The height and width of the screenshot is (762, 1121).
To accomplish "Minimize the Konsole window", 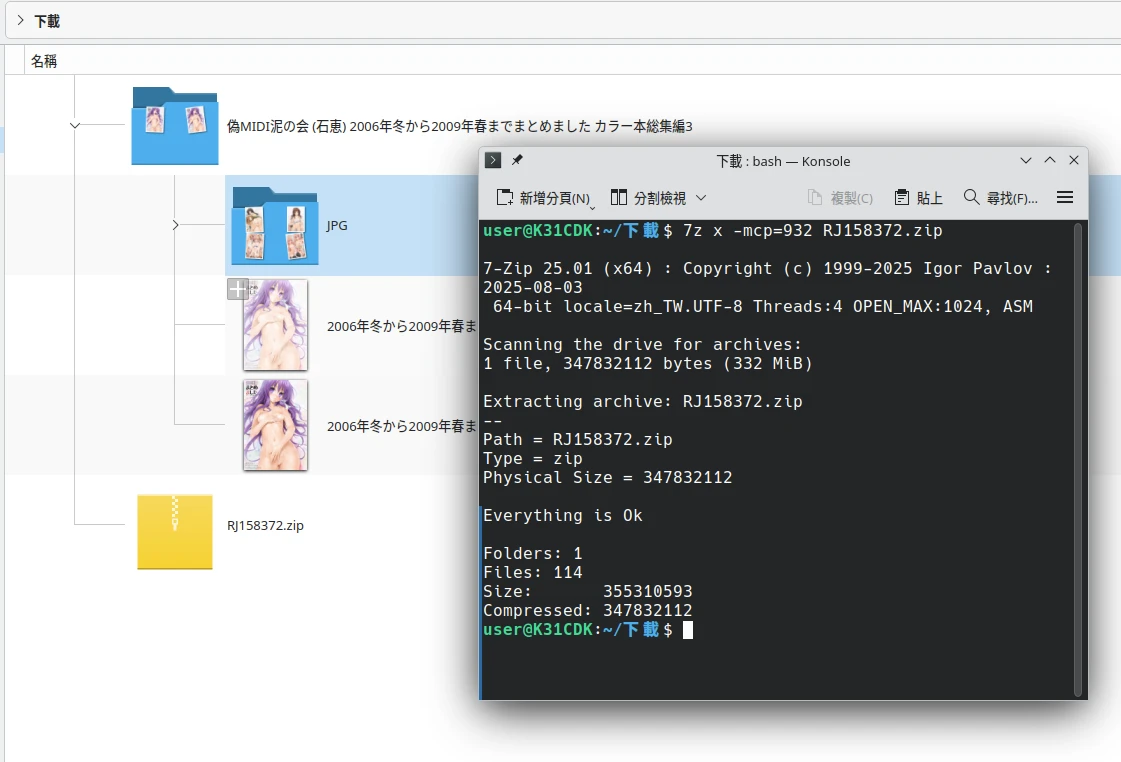I will point(1026,161).
